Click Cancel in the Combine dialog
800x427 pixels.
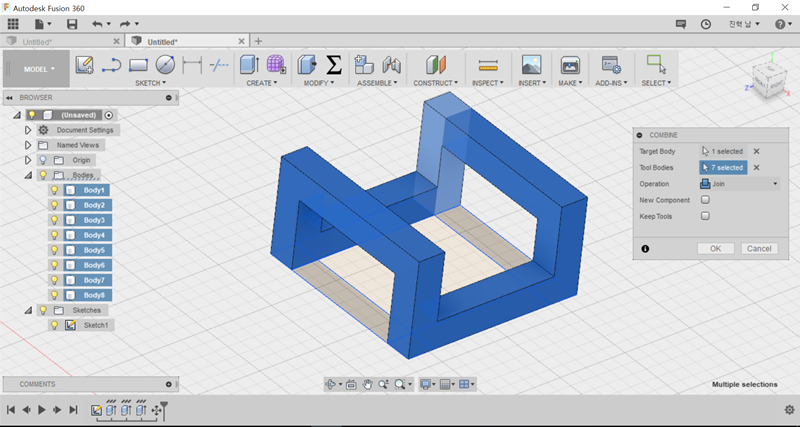tap(759, 248)
